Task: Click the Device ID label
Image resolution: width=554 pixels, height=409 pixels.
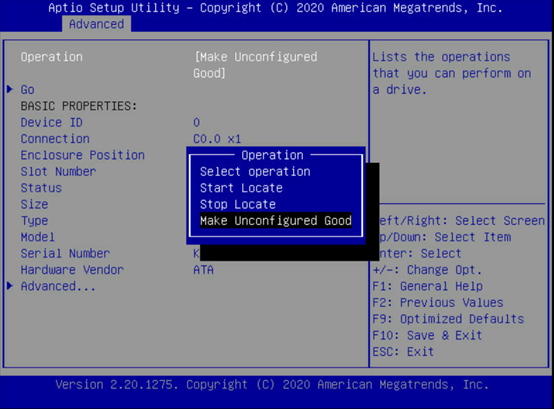Action: (x=52, y=123)
